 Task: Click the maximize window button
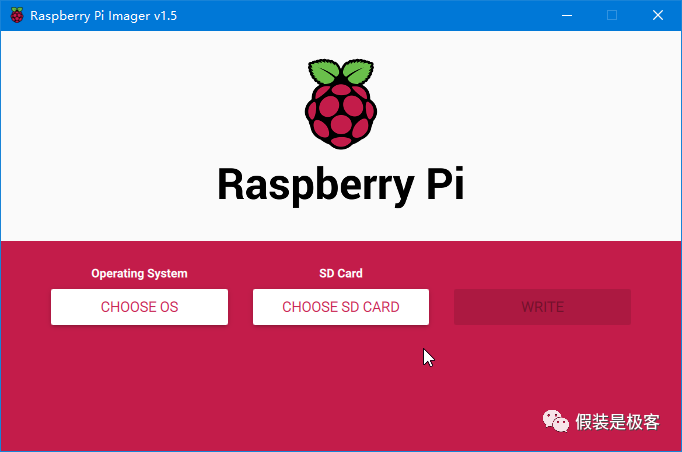(612, 15)
